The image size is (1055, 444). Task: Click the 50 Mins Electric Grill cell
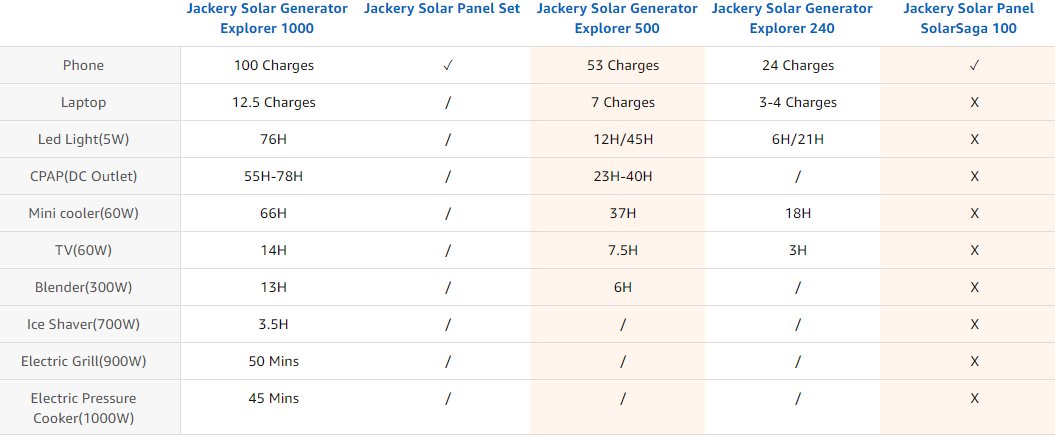point(274,361)
